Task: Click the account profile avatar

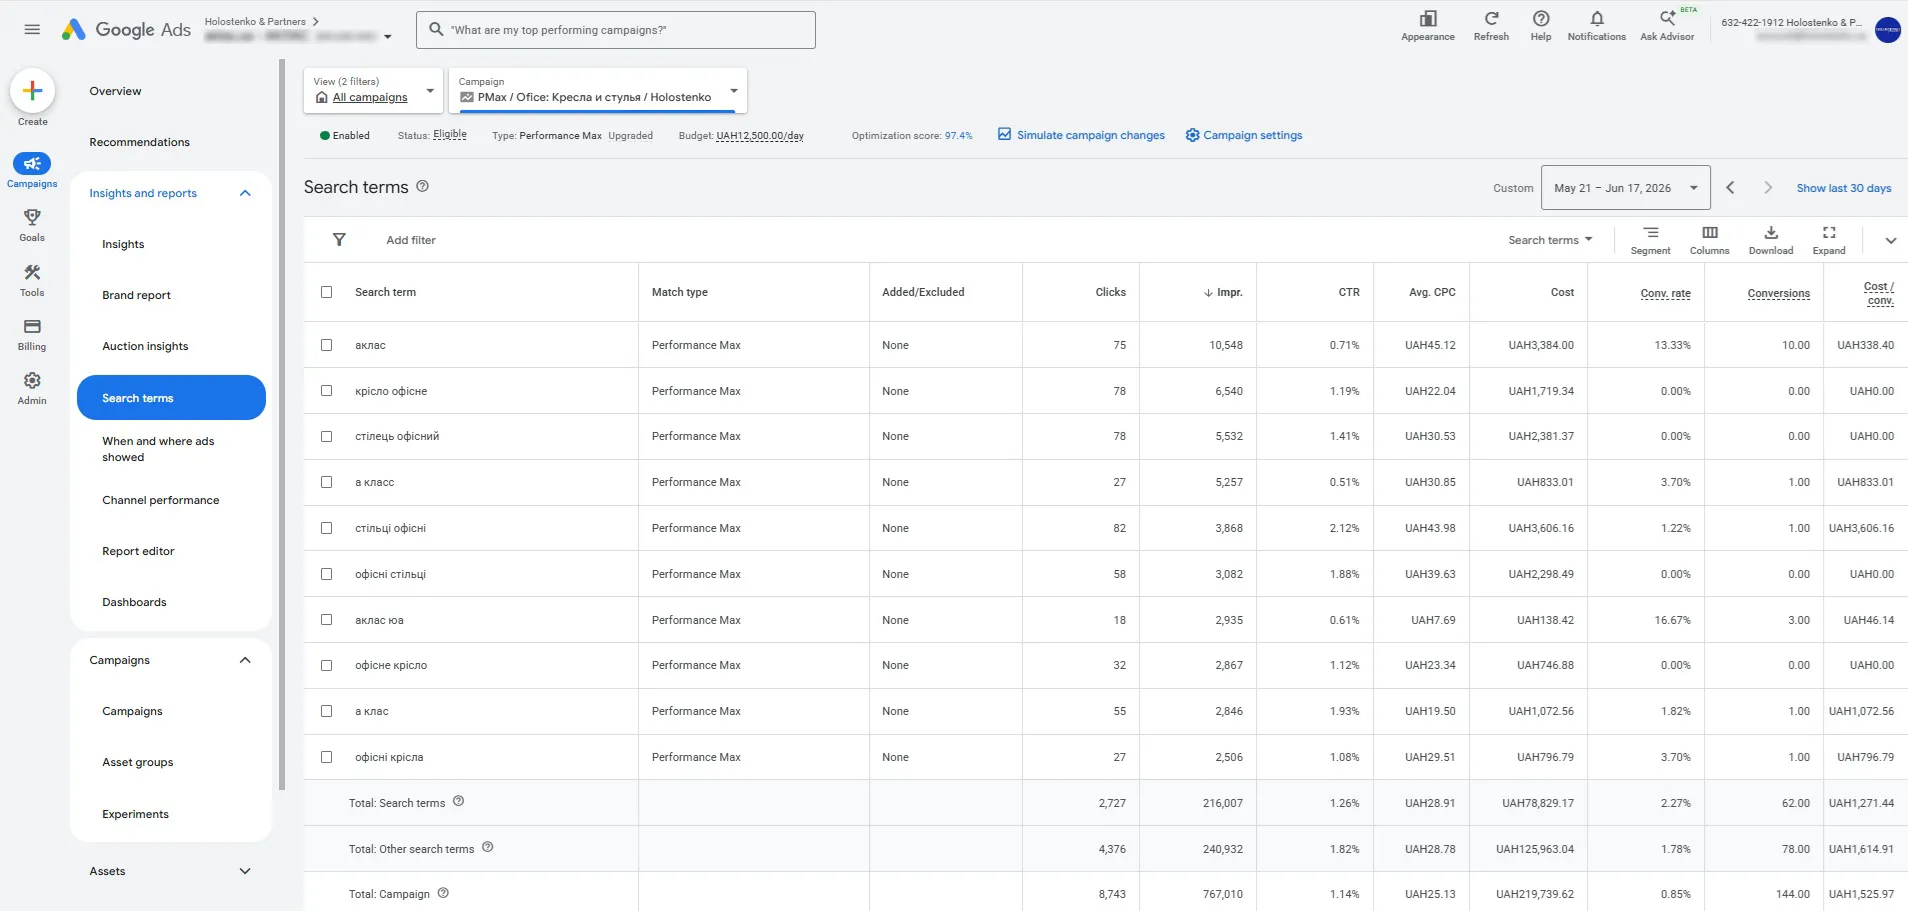Action: 1888,30
